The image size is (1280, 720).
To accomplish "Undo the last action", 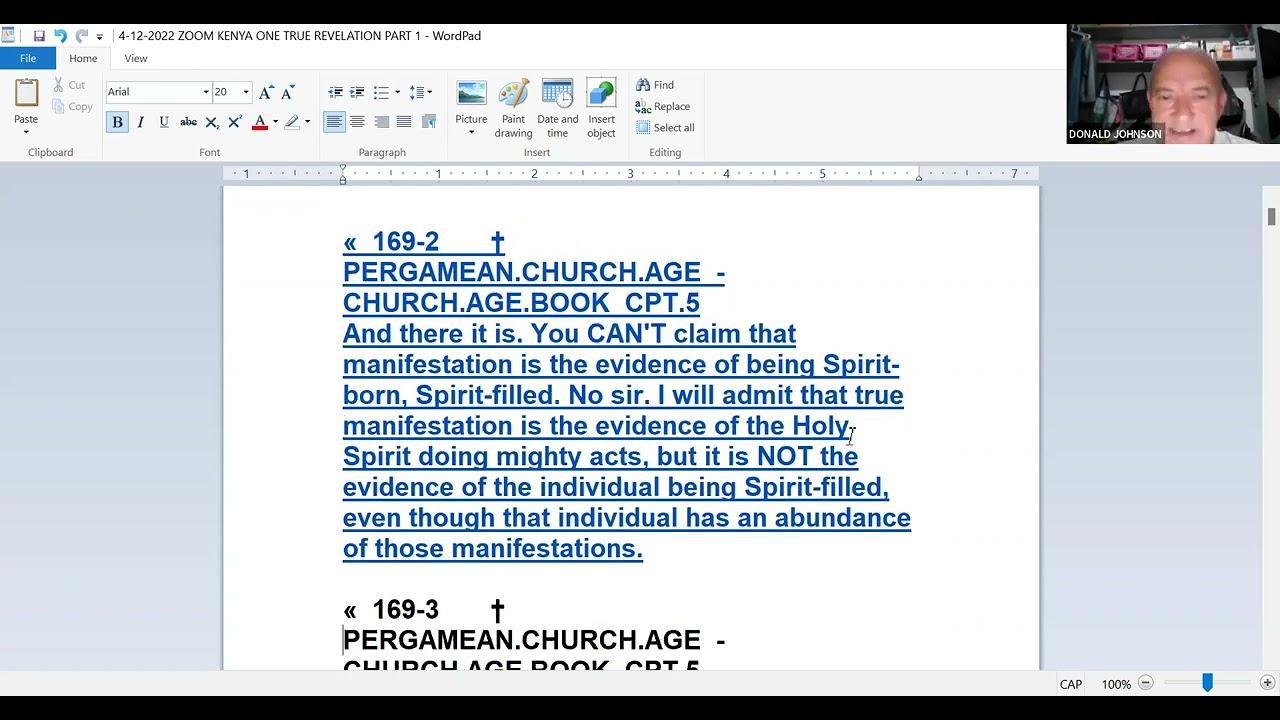I will click(60, 36).
